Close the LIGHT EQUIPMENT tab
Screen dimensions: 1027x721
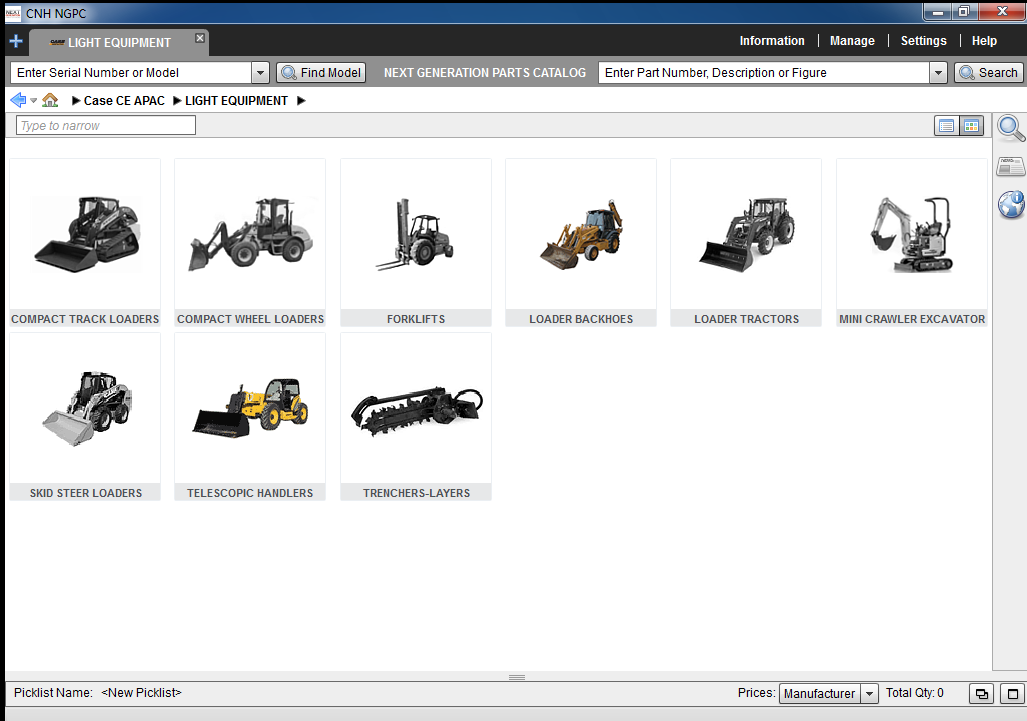tap(200, 38)
